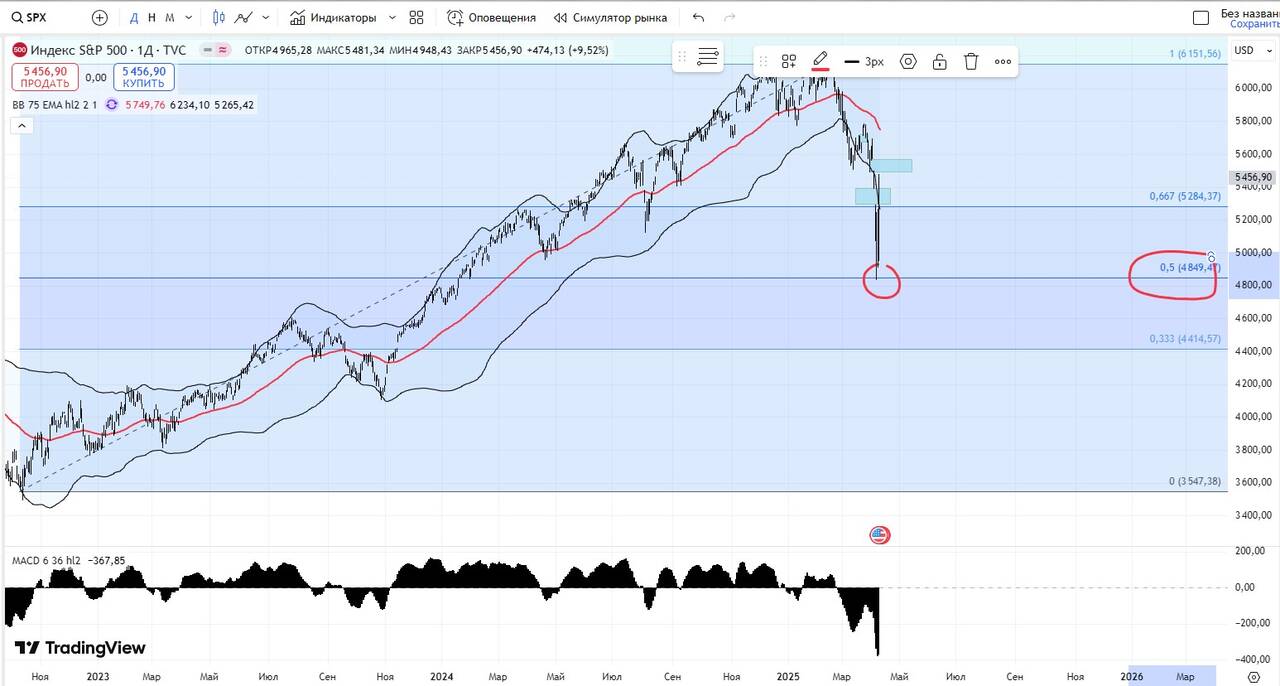Open the line color pencil tool
The width and height of the screenshot is (1280, 686).
point(820,61)
